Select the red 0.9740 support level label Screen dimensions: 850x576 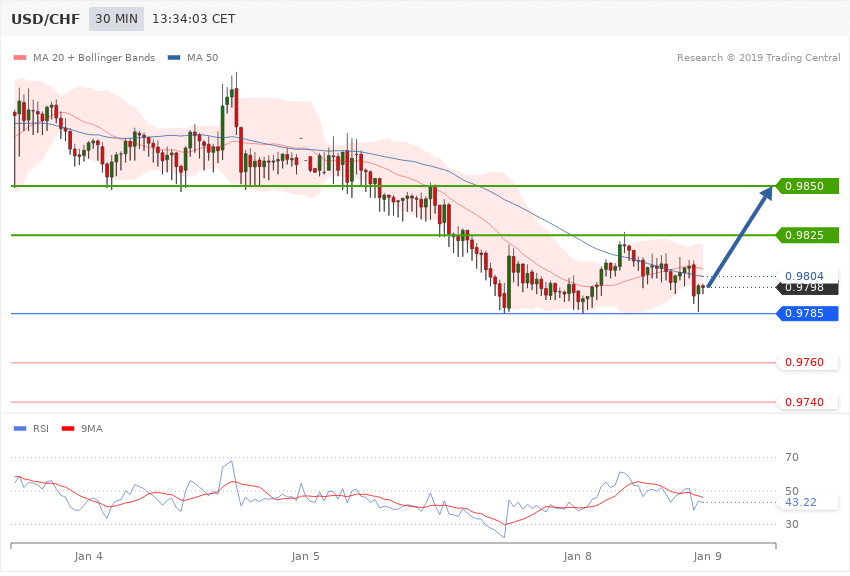pyautogui.click(x=804, y=402)
